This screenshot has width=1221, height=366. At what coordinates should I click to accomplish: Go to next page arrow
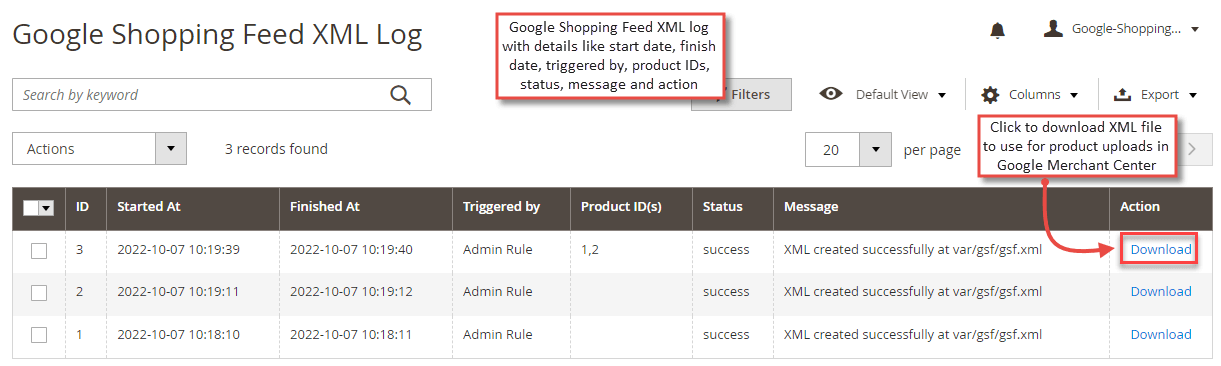point(1192,149)
